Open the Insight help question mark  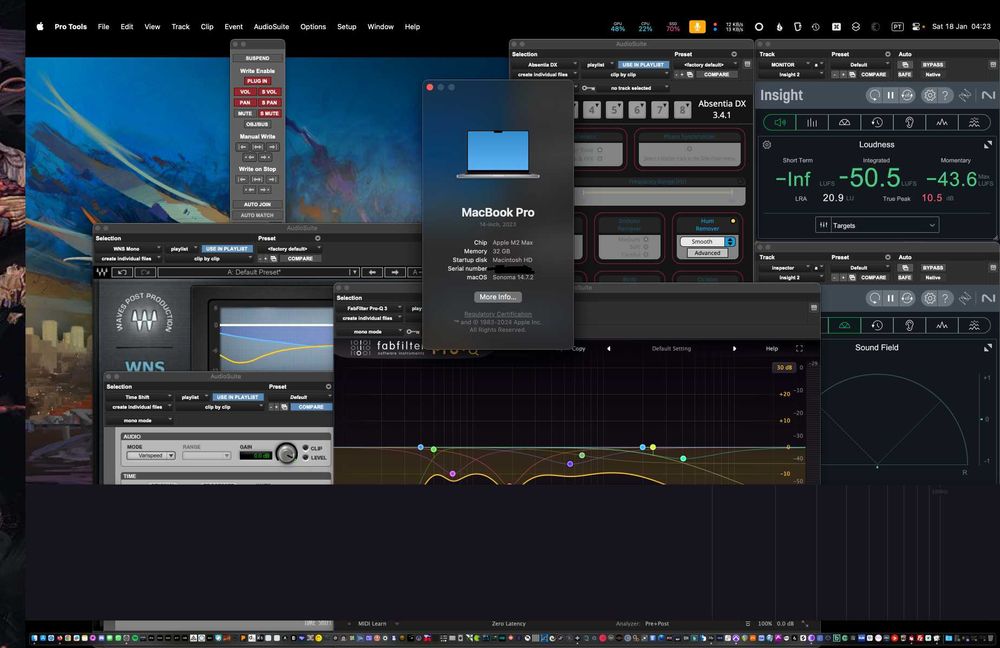945,95
